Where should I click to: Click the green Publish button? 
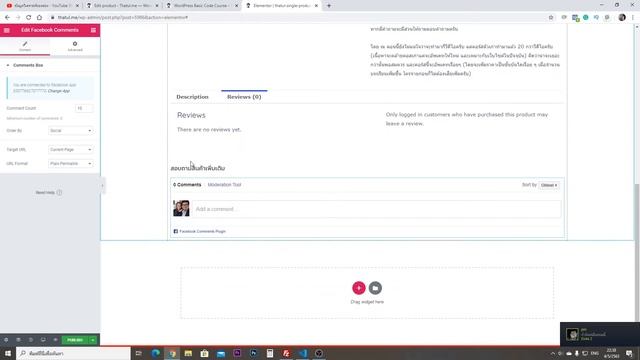pos(75,340)
